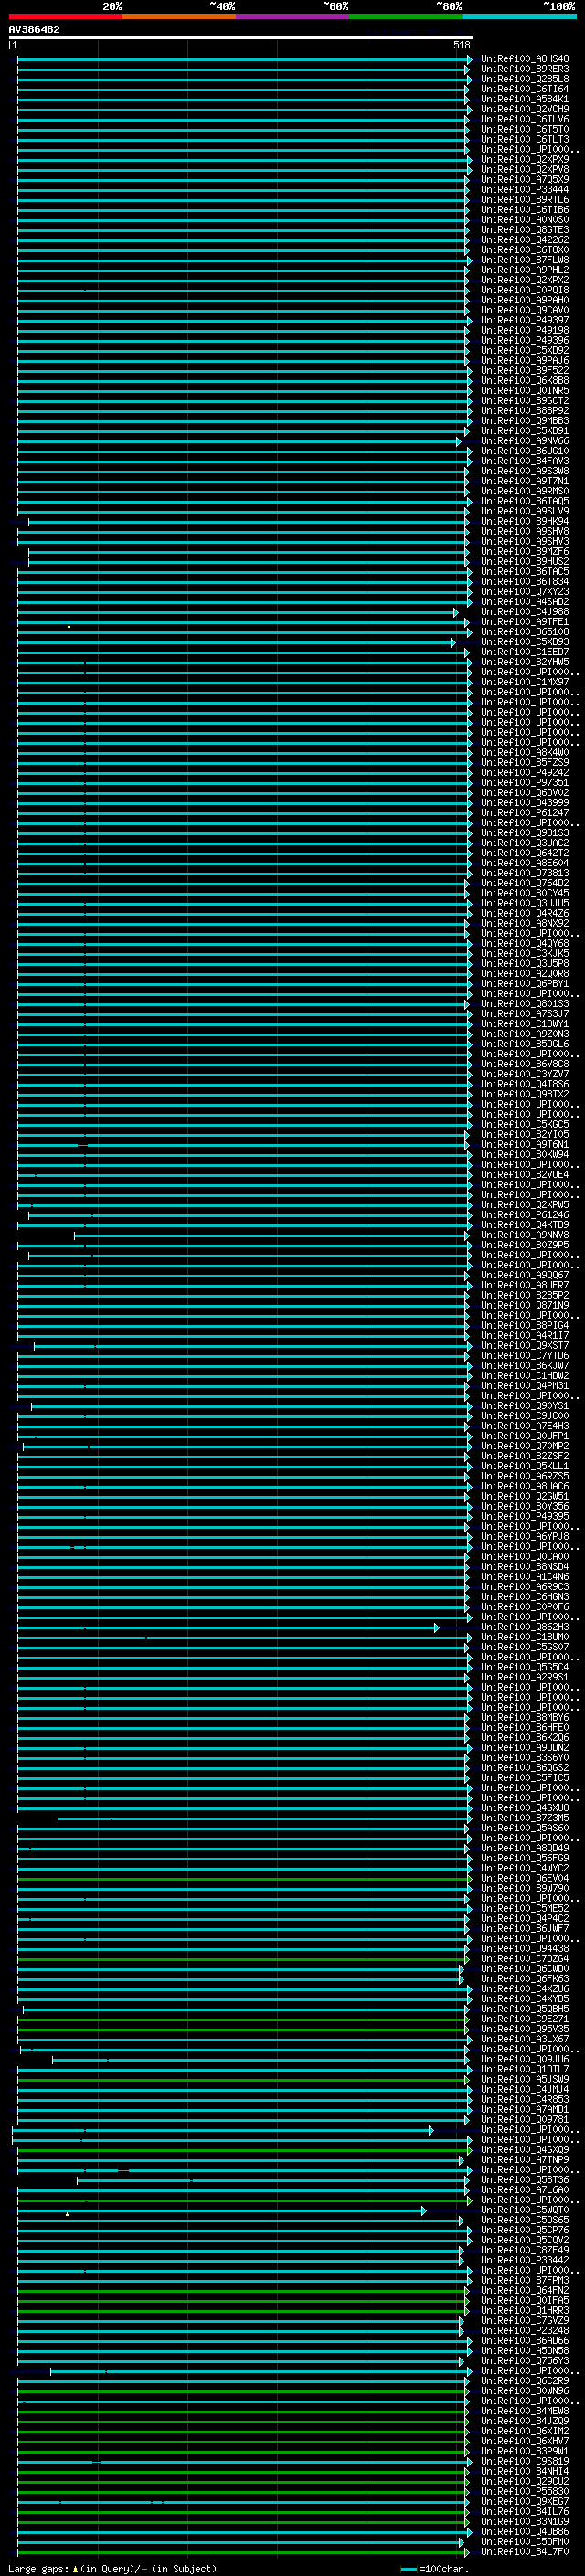The width and height of the screenshot is (585, 2576).
Task: Click the purple ~60% identity legend segment
Action: click(292, 16)
